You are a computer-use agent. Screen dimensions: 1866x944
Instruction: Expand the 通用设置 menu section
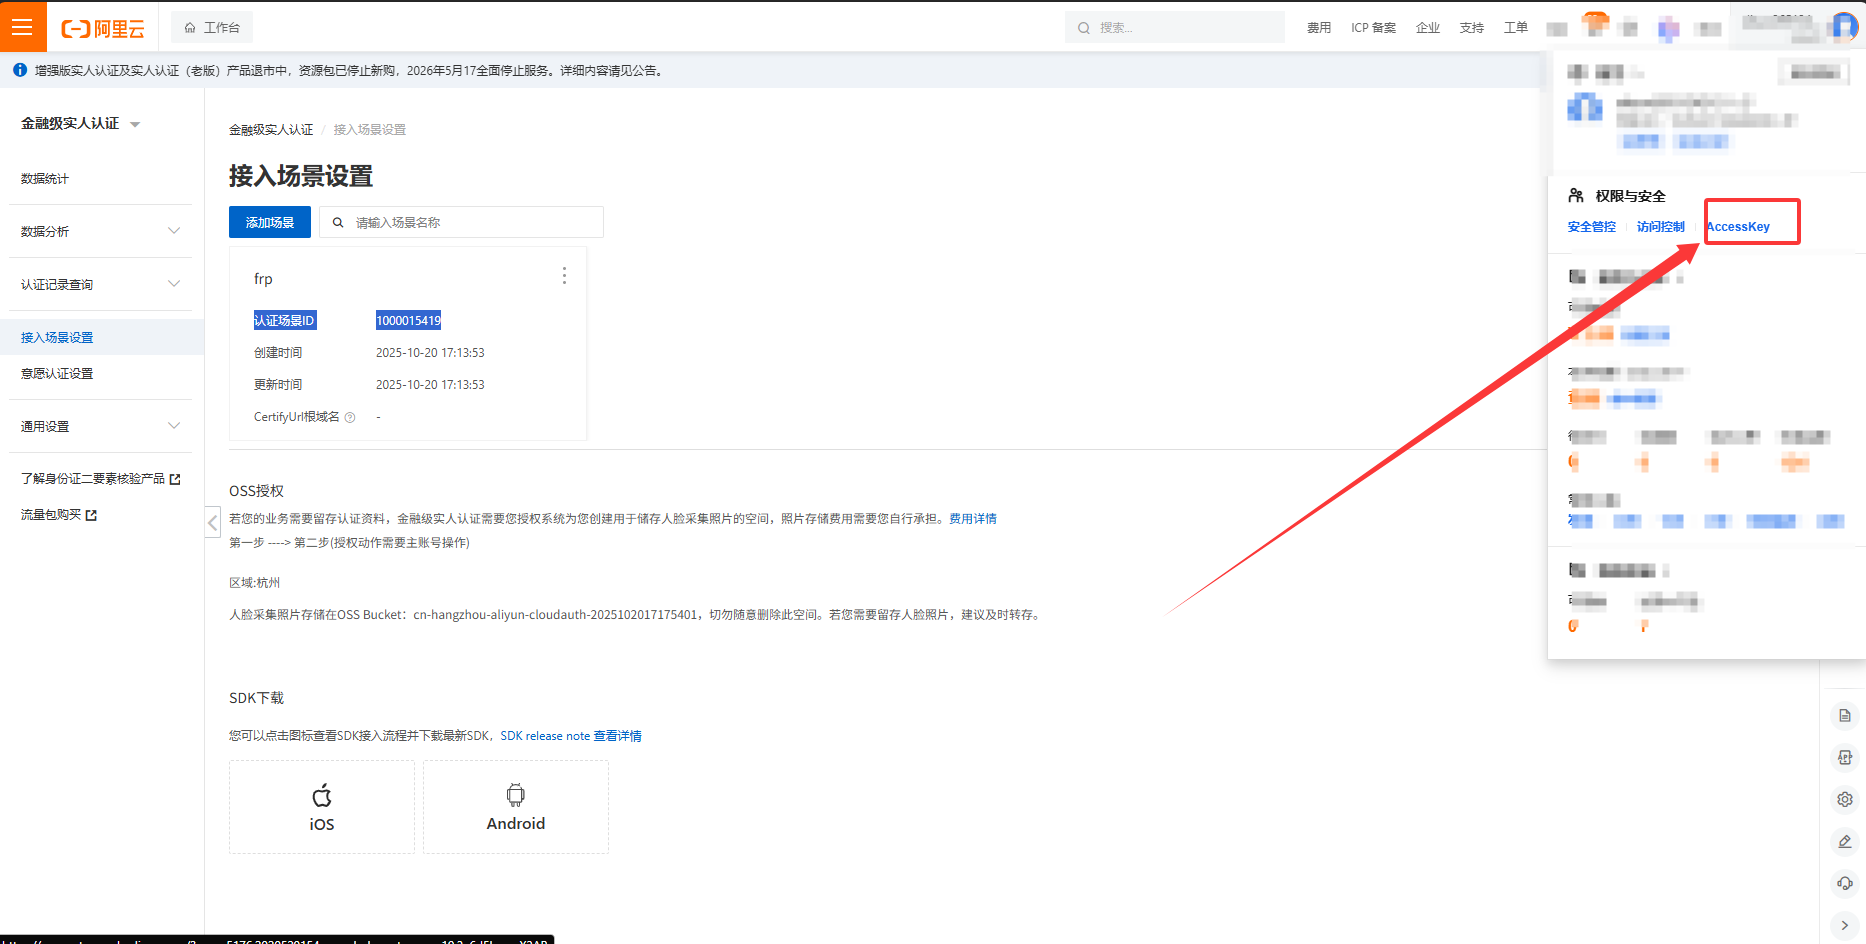point(100,426)
